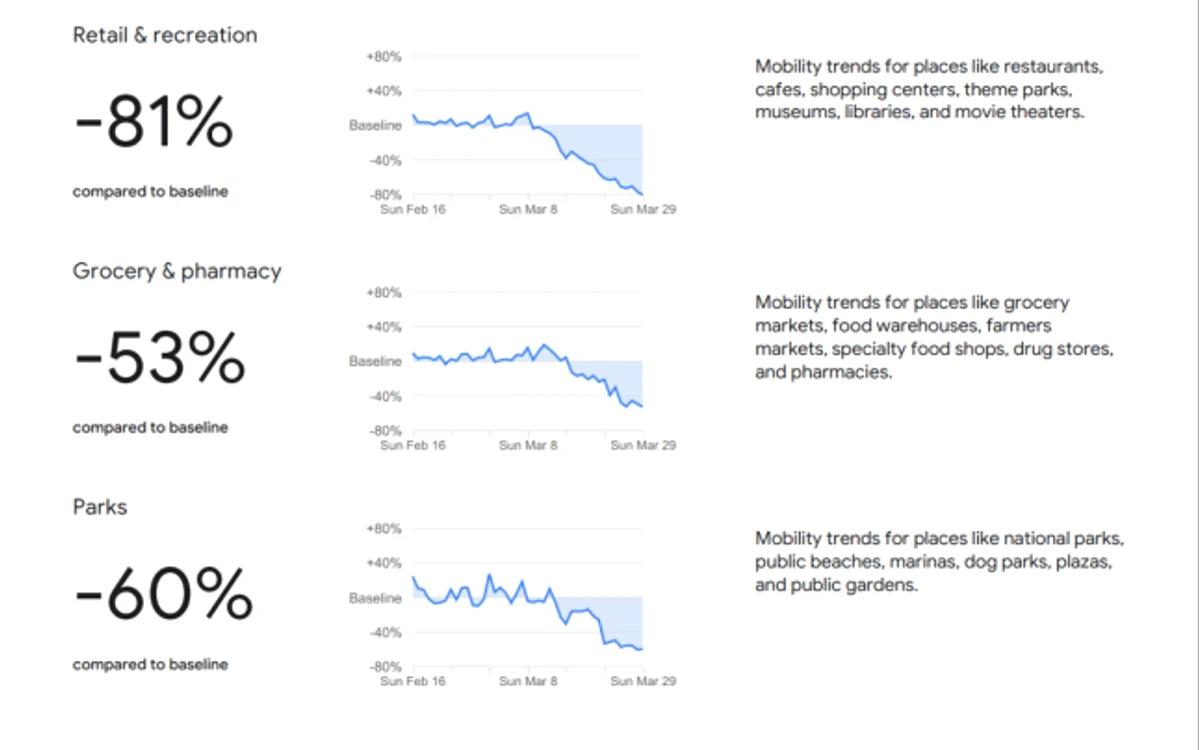The height and width of the screenshot is (750, 1199).
Task: Click the Parks trend chart
Action: (512, 604)
